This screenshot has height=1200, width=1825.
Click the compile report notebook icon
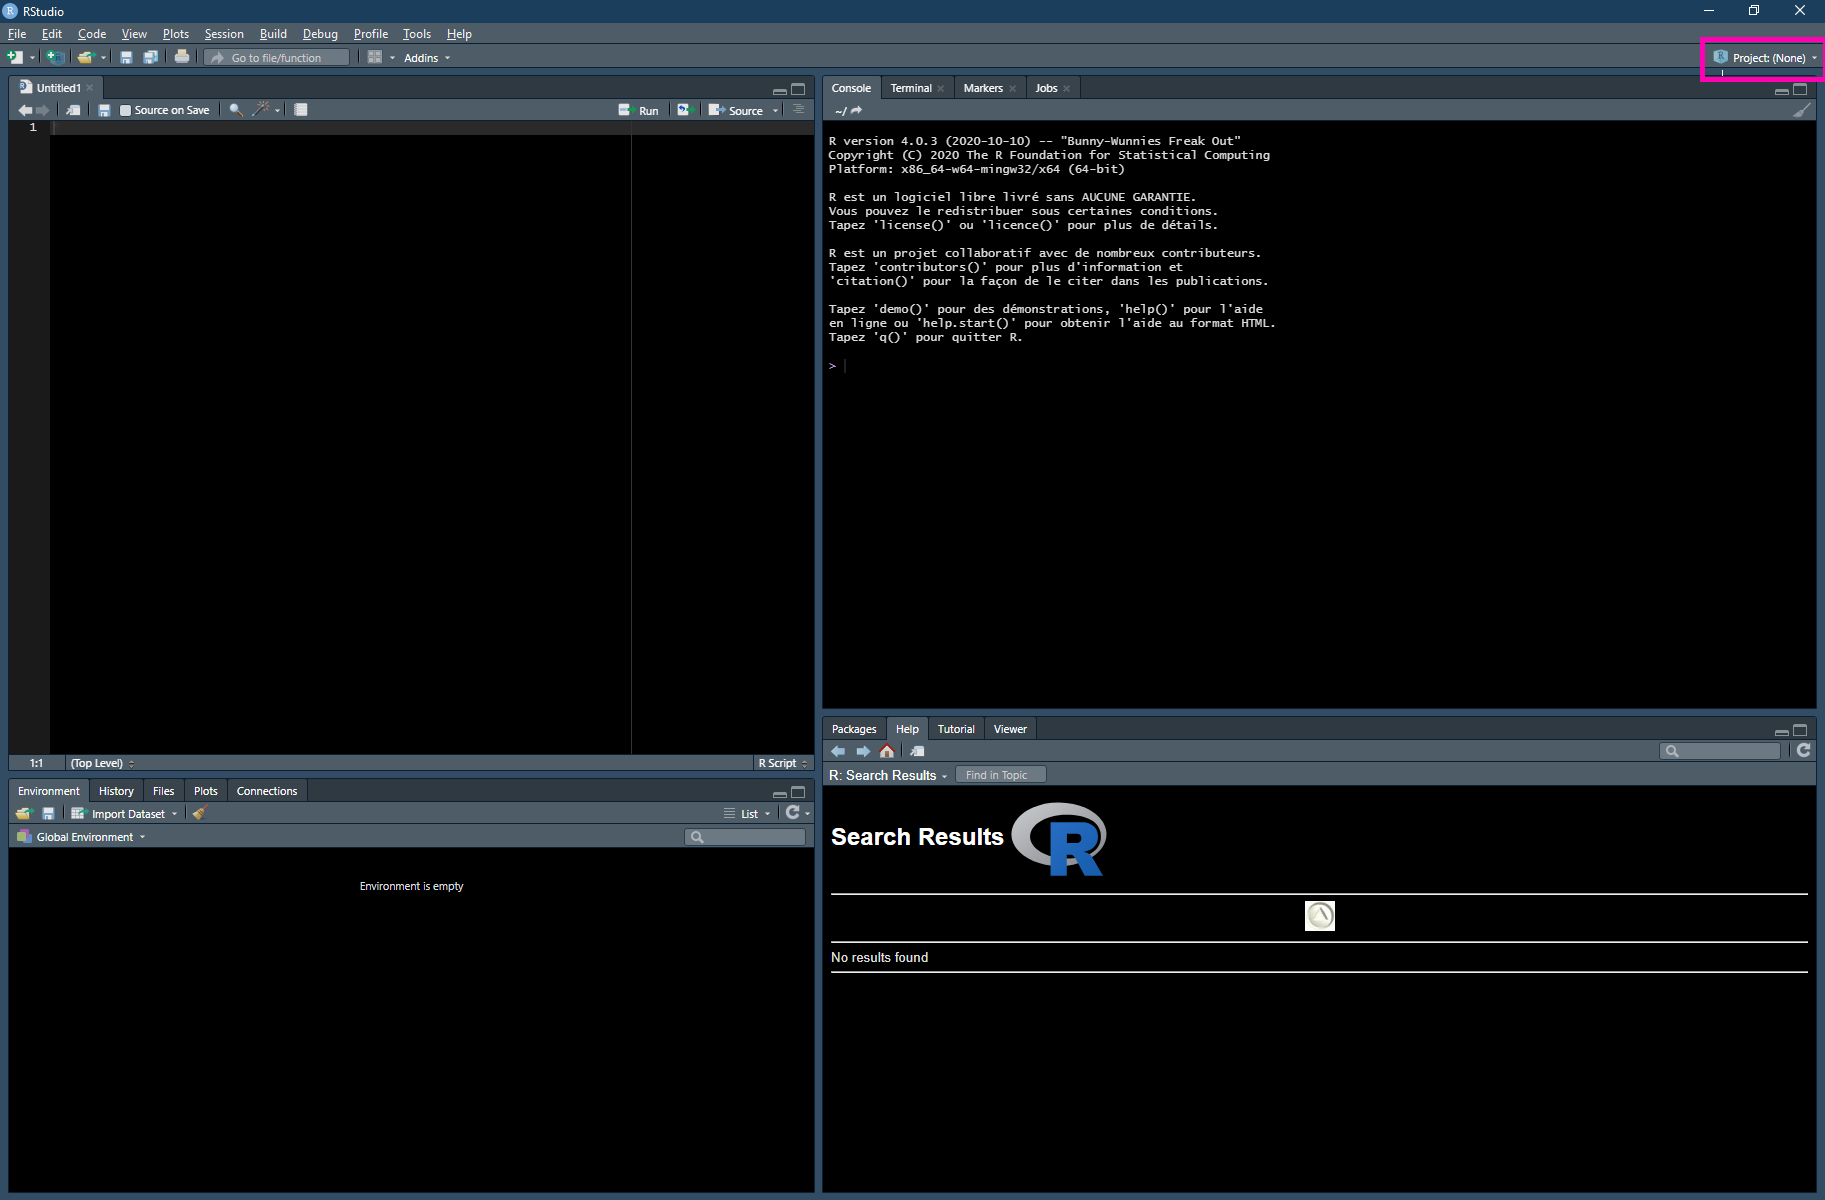click(300, 110)
